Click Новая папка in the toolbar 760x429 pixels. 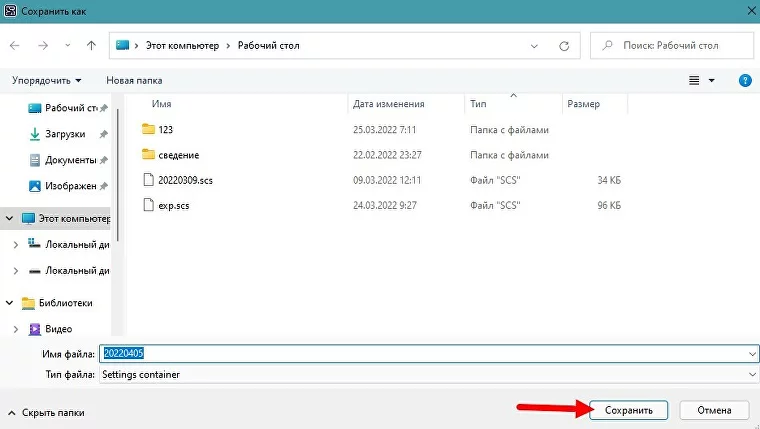pyautogui.click(x=134, y=80)
